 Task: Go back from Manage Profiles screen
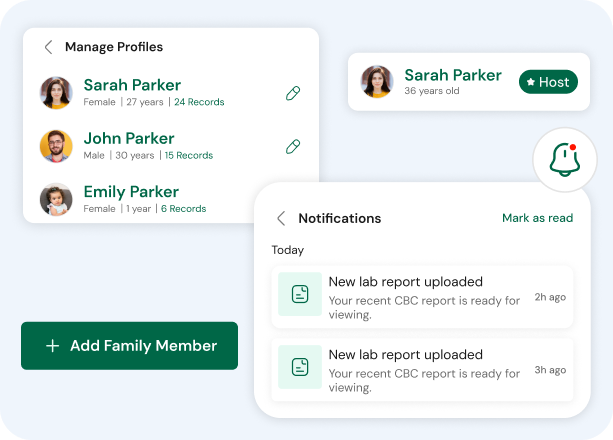pyautogui.click(x=48, y=47)
